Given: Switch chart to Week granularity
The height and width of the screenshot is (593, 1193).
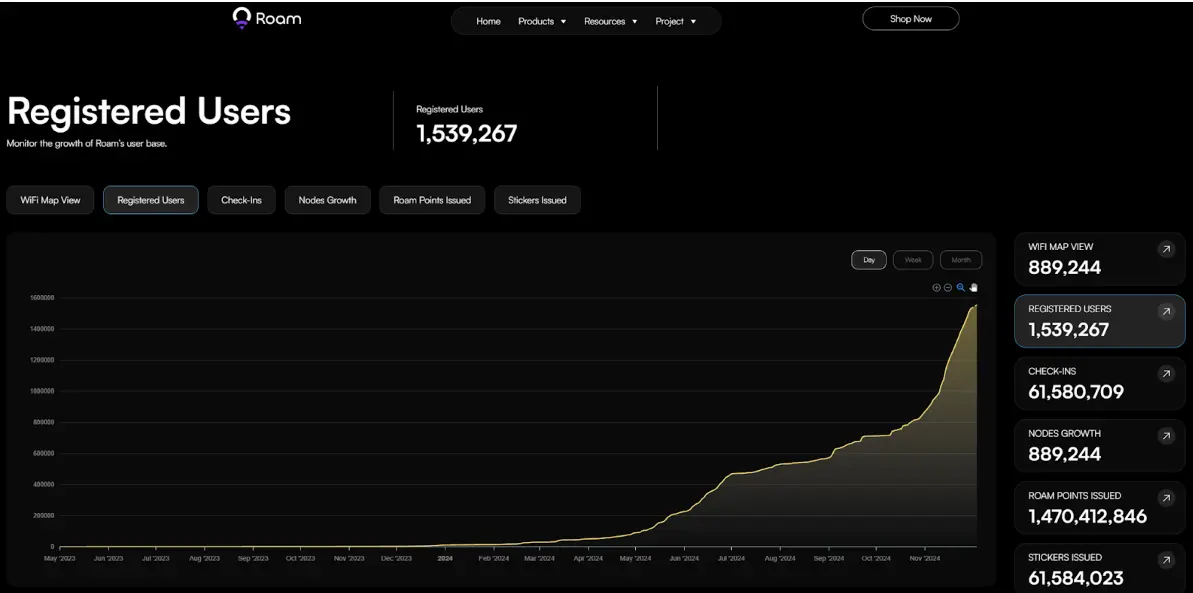Looking at the screenshot, I should 913,260.
